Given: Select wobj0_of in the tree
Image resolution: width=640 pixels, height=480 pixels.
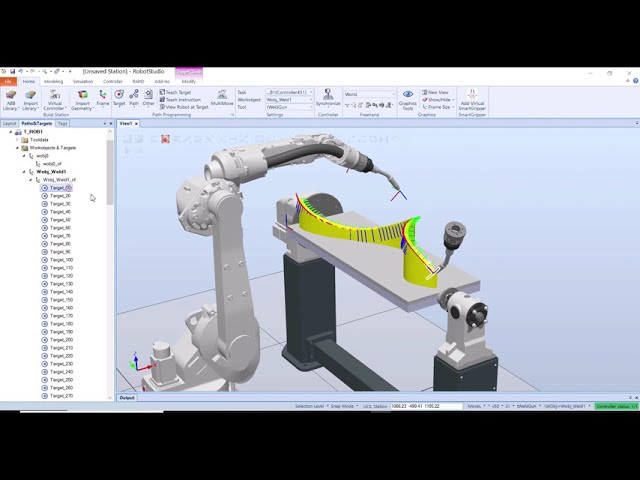Looking at the screenshot, I should [x=52, y=164].
